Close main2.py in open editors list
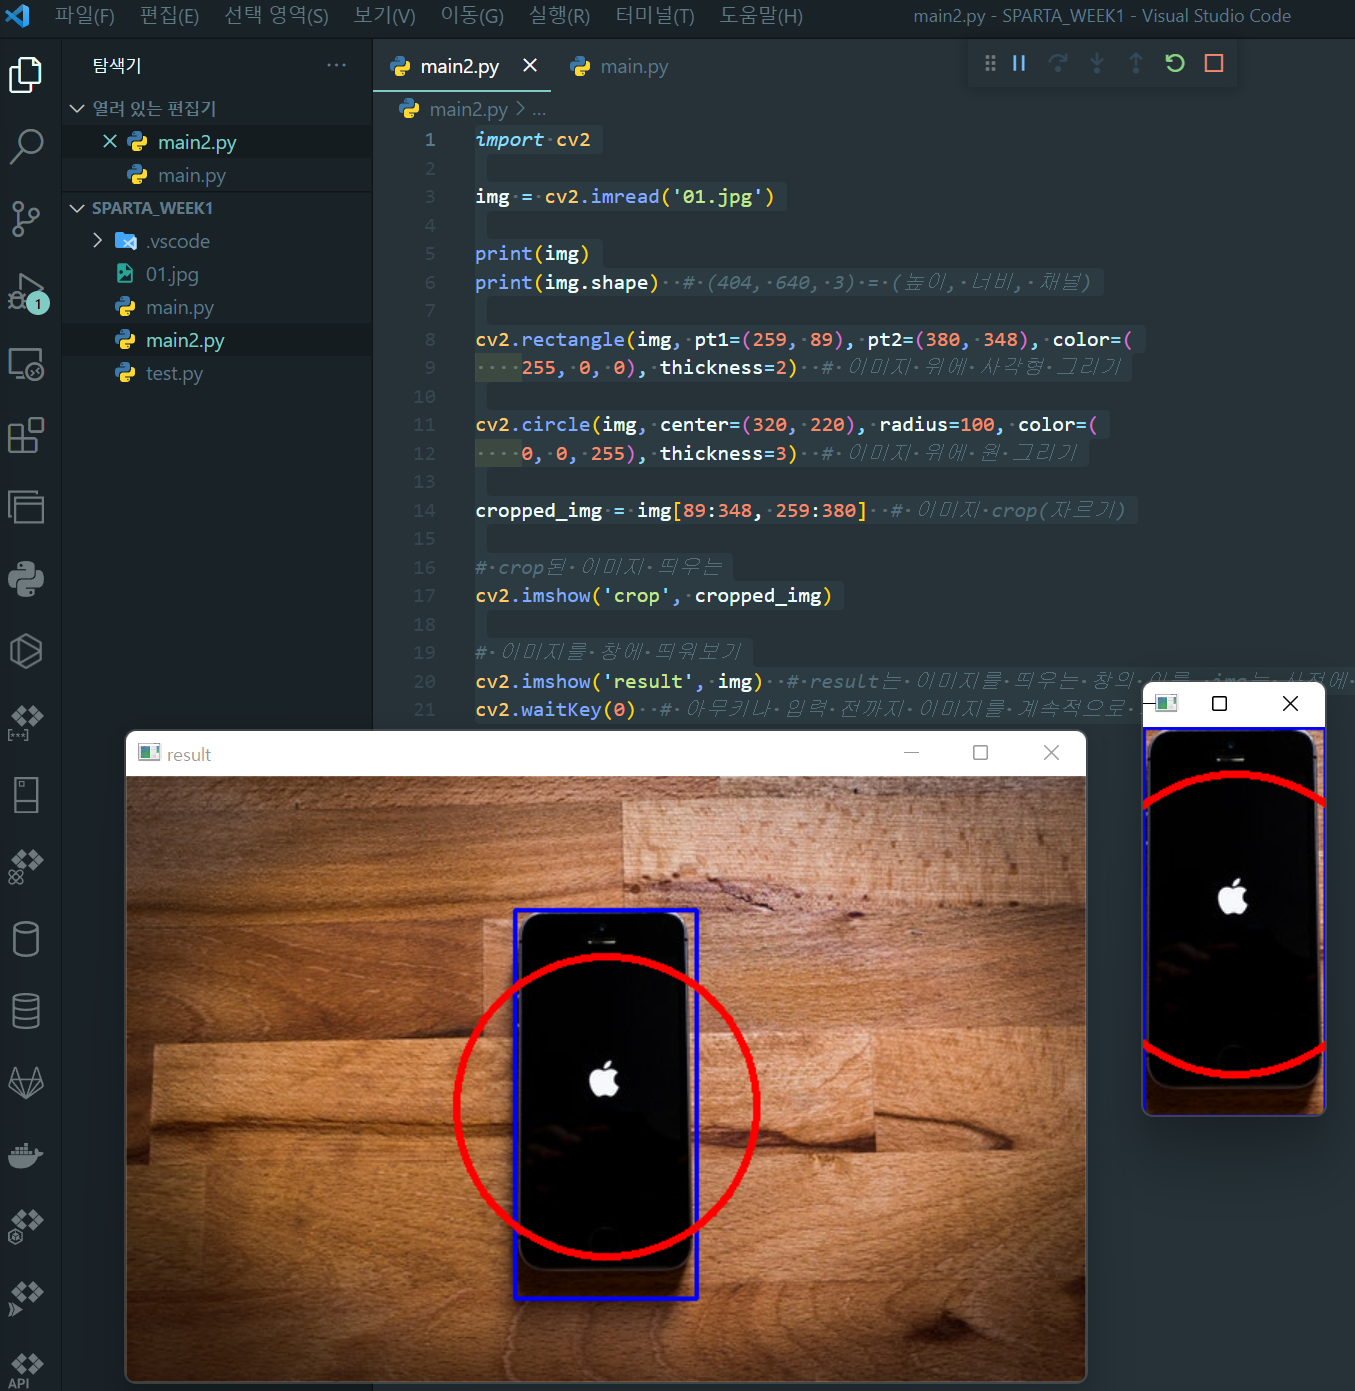The height and width of the screenshot is (1391, 1355). coord(110,142)
